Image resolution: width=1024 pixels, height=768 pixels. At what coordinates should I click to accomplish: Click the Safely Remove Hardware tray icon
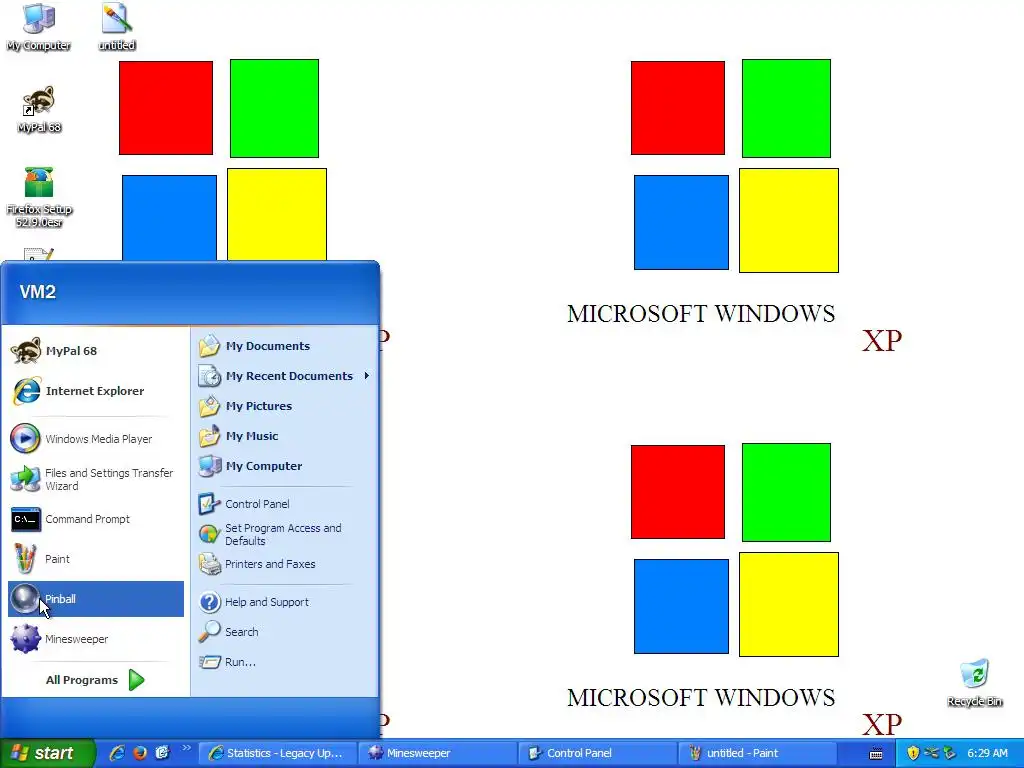[950, 753]
